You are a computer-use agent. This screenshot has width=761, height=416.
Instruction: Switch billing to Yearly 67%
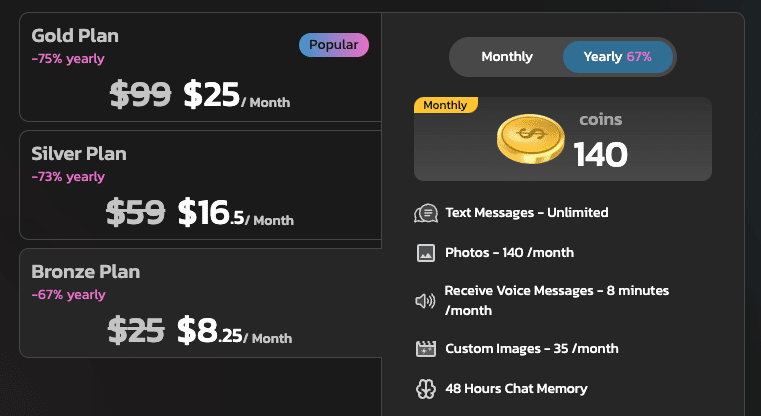[x=617, y=57]
